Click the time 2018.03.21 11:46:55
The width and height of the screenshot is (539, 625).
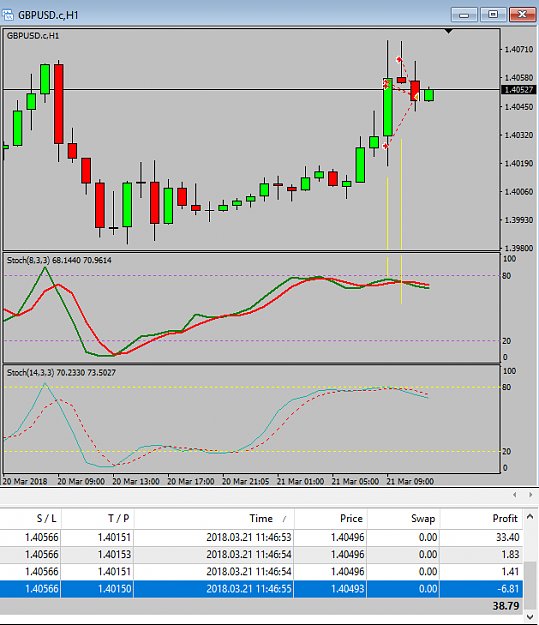pyautogui.click(x=249, y=589)
